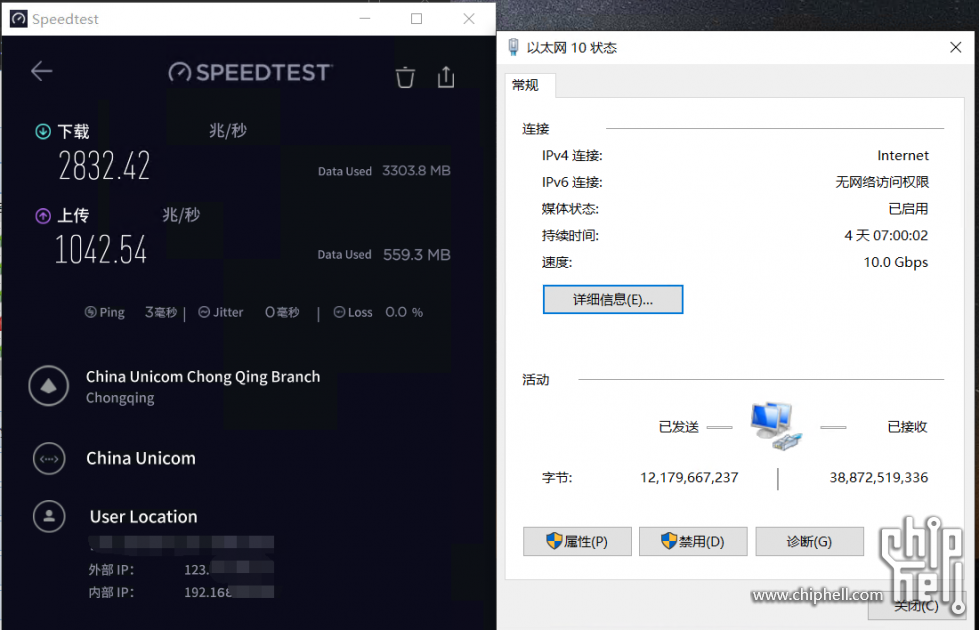Select the China Unicom Chong Qing server icon
The height and width of the screenshot is (630, 979).
click(x=49, y=386)
